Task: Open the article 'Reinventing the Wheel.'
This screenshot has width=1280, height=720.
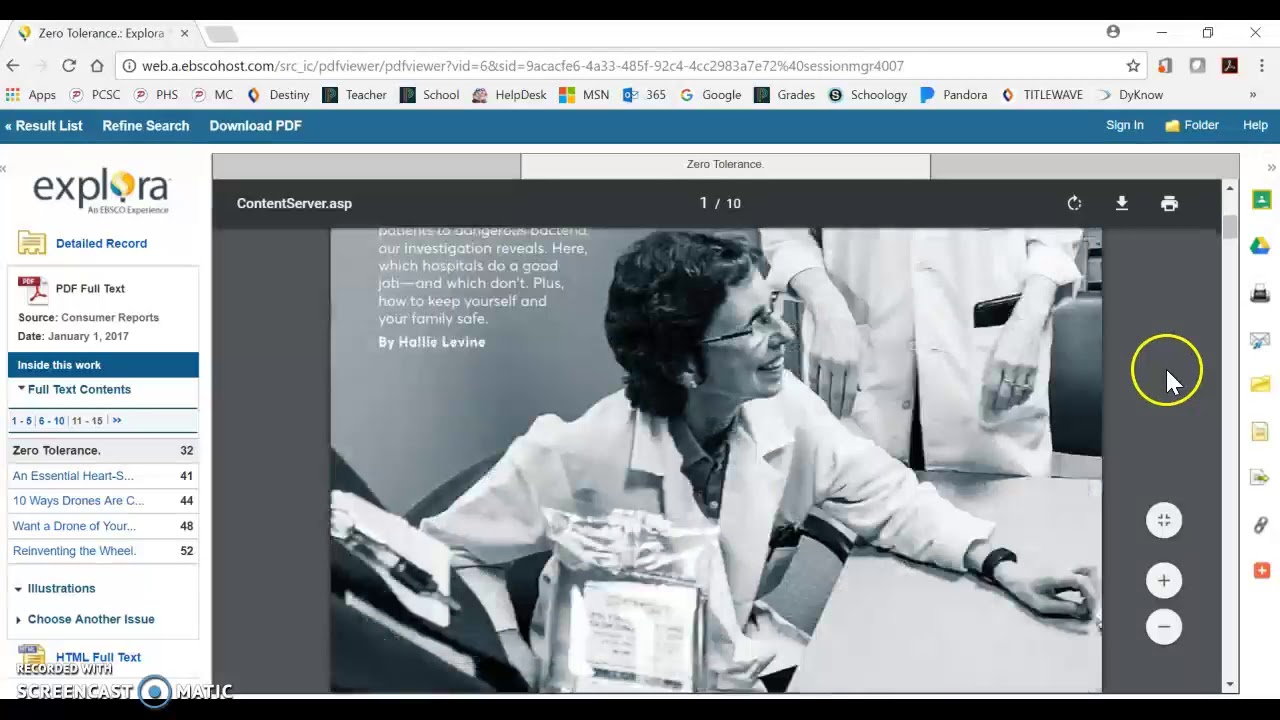Action: coord(74,551)
